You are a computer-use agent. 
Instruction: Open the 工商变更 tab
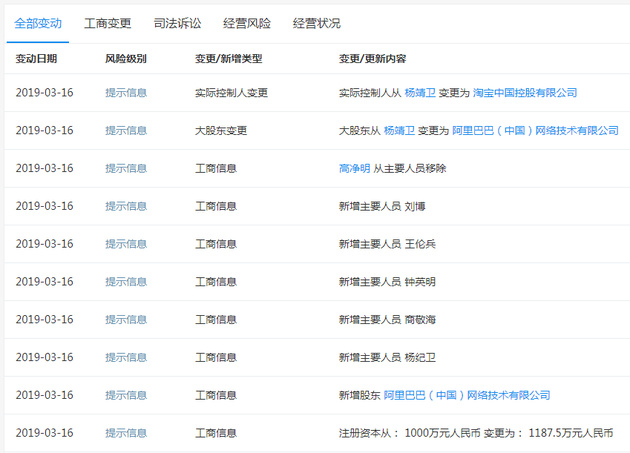tap(107, 22)
